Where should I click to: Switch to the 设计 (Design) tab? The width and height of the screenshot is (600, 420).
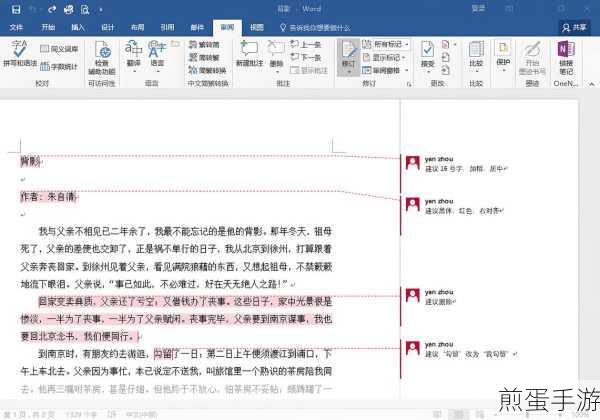coord(108,28)
